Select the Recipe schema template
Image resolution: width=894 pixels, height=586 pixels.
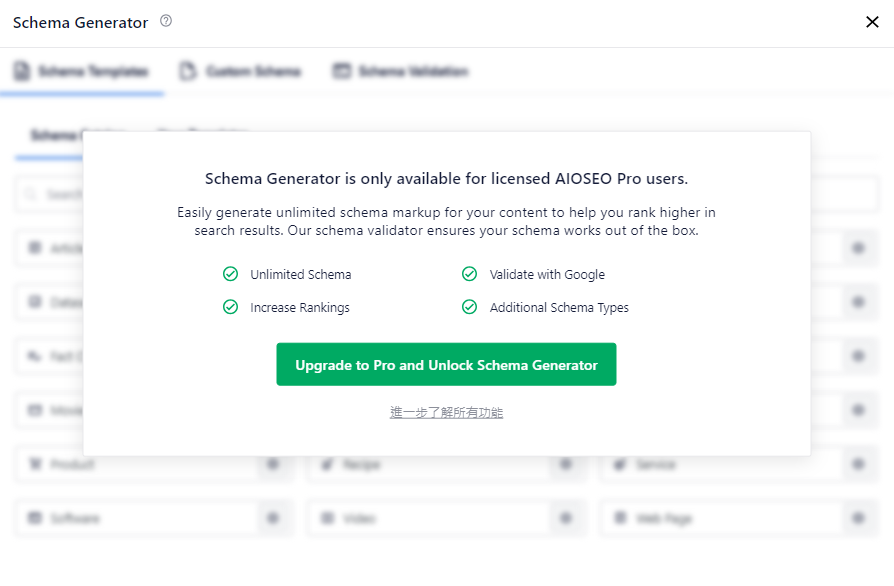[429, 464]
